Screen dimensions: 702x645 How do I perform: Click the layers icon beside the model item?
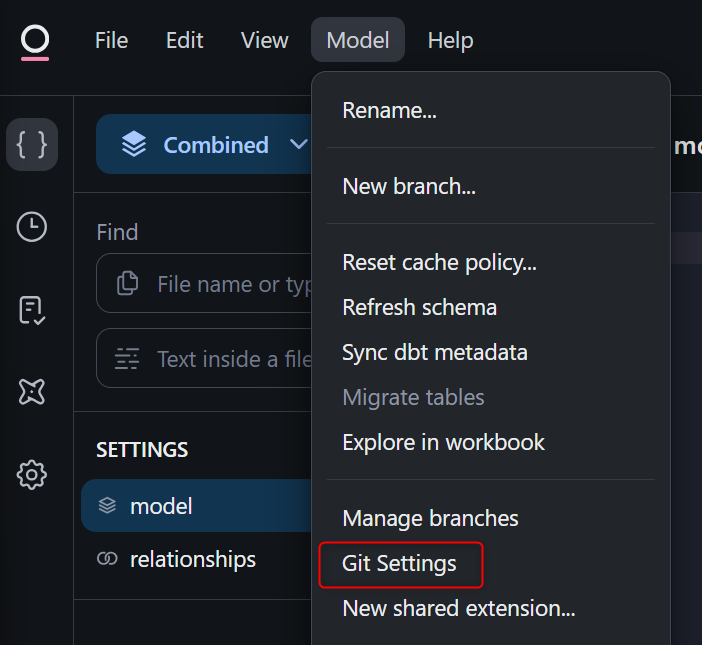107,506
